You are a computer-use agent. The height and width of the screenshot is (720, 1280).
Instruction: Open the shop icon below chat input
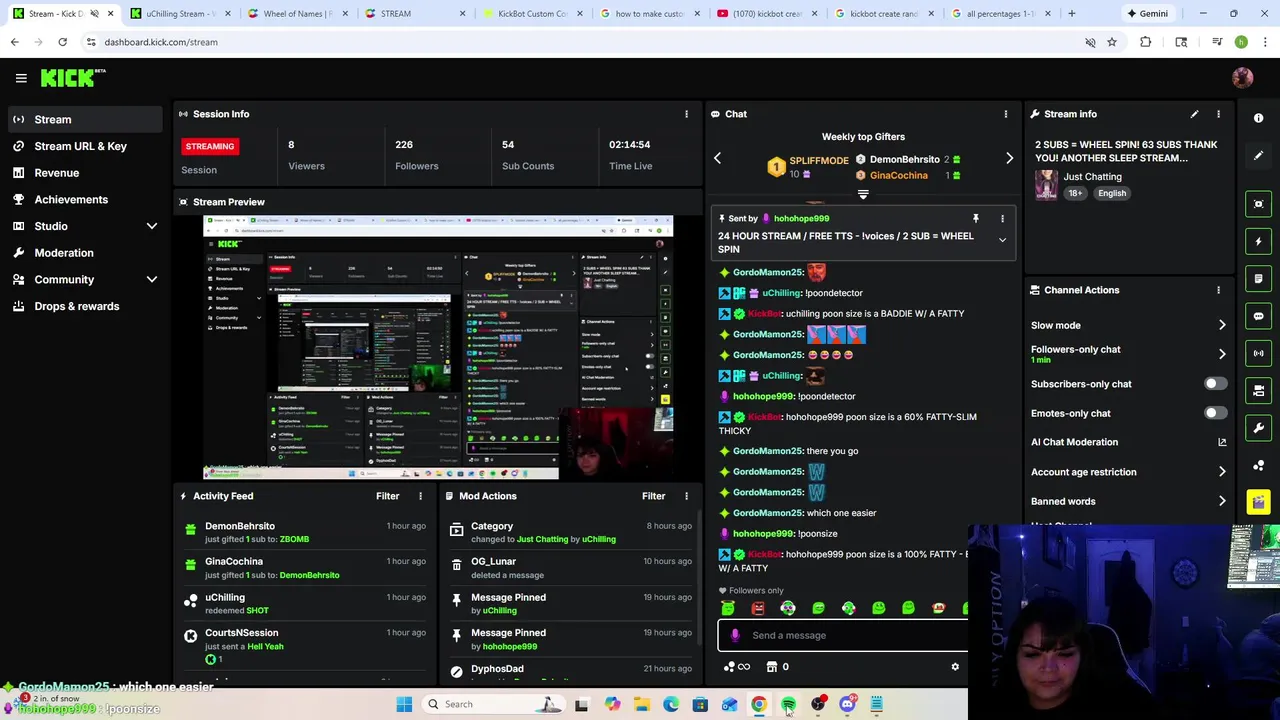[771, 667]
